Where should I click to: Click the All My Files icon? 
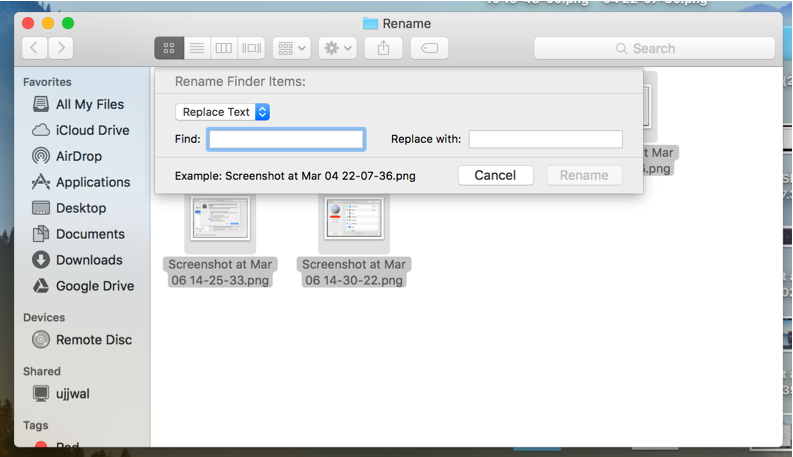pos(41,104)
